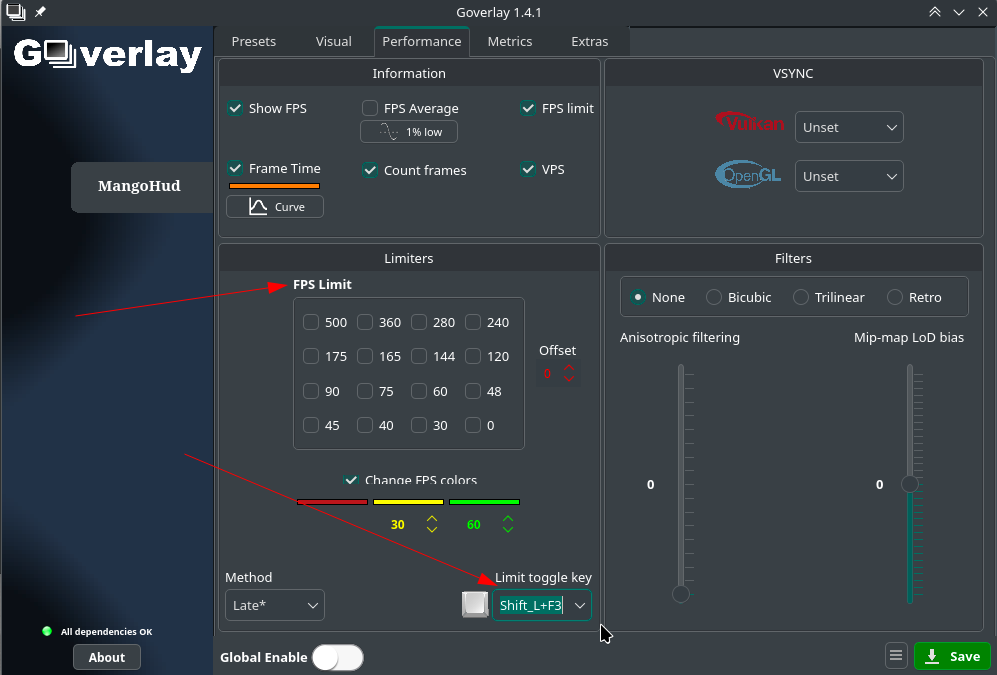Select the Retro filter option
Screen dimensions: 997x675
pos(895,297)
